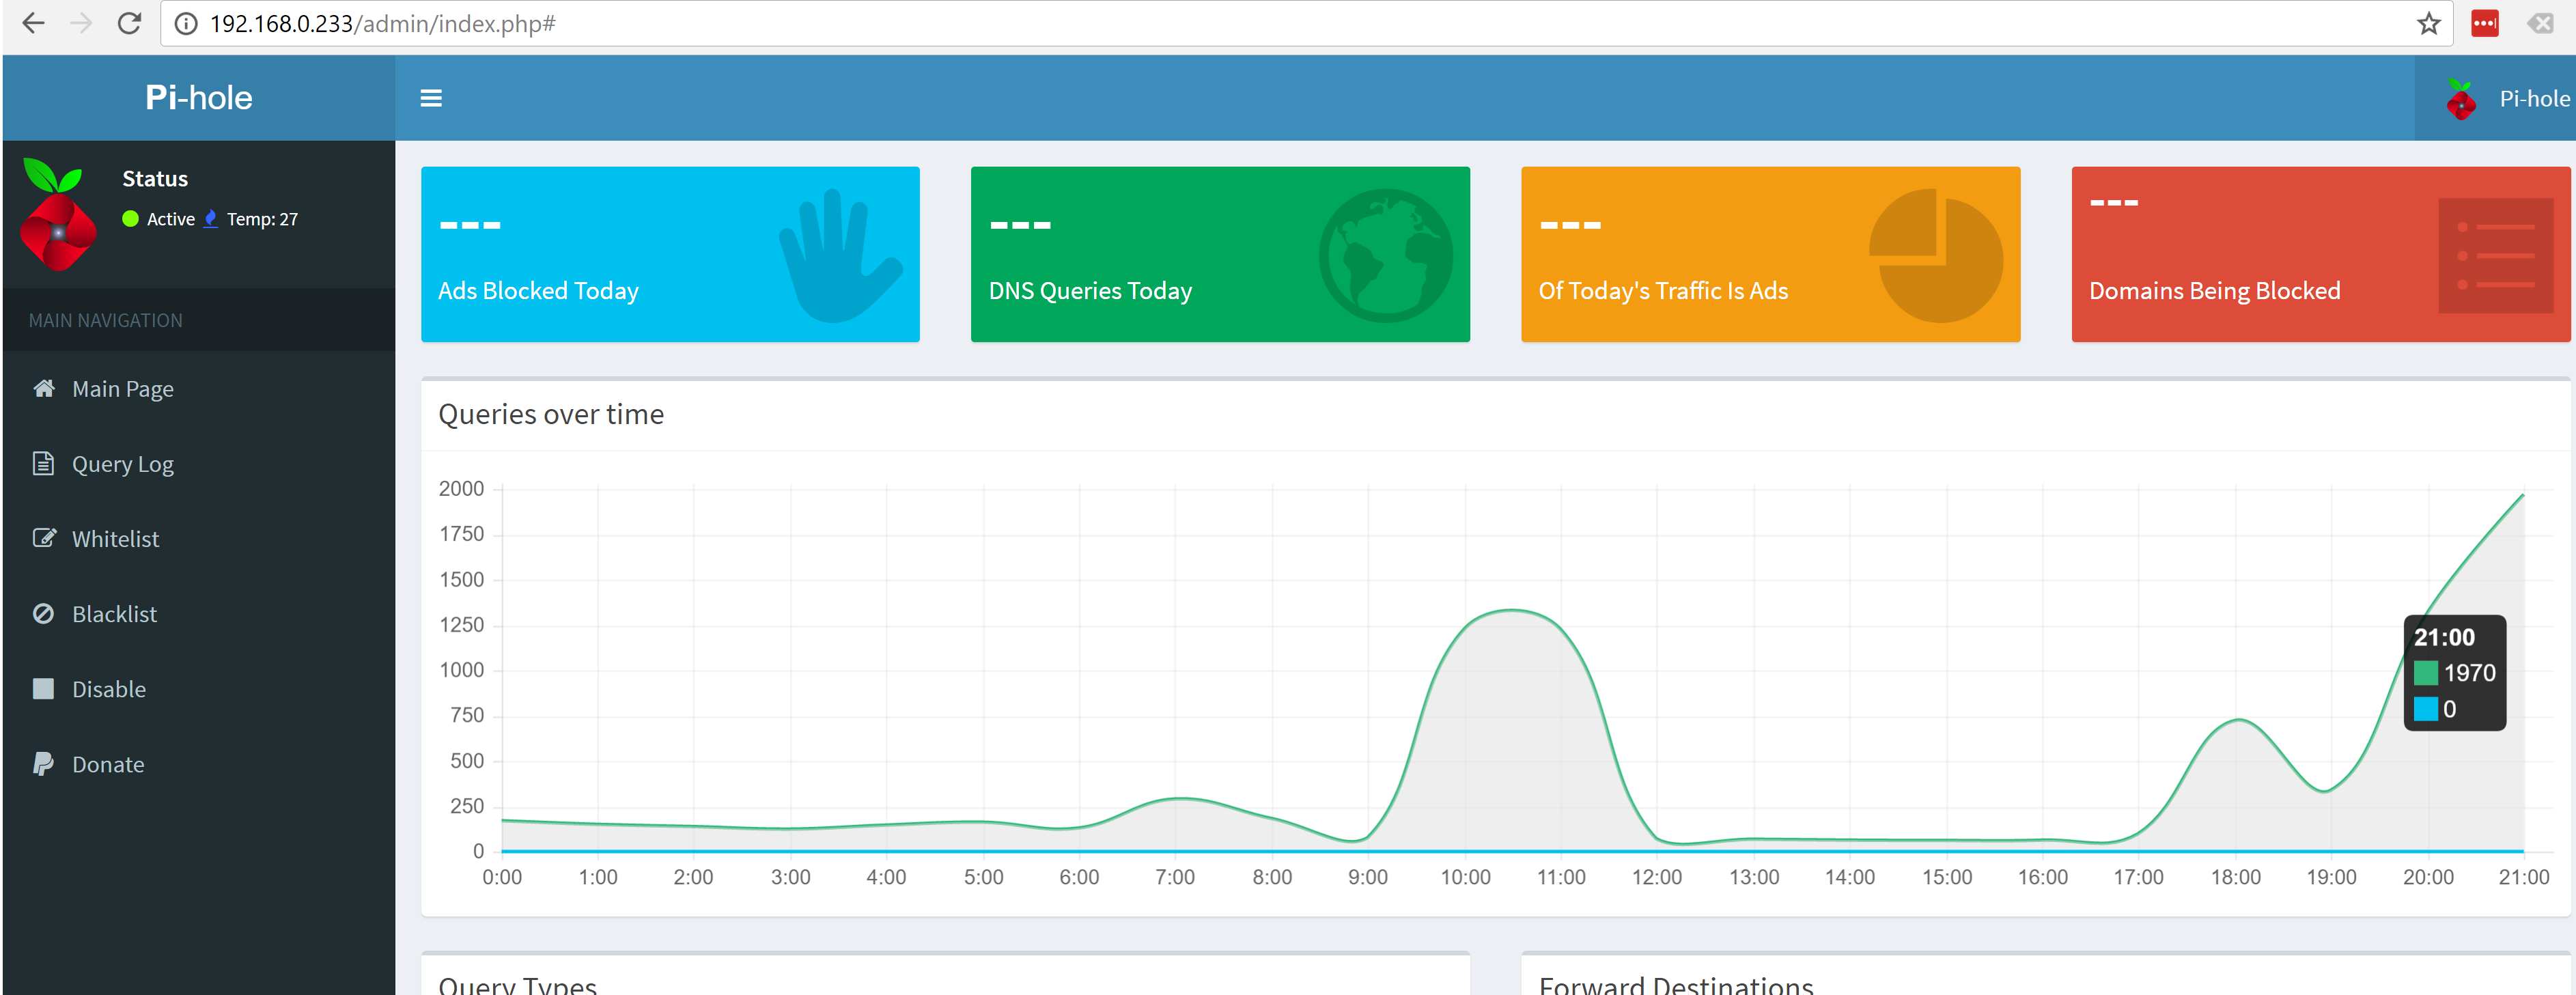Viewport: 2576px width, 995px height.
Task: Click the Active status label
Action: [x=171, y=219]
